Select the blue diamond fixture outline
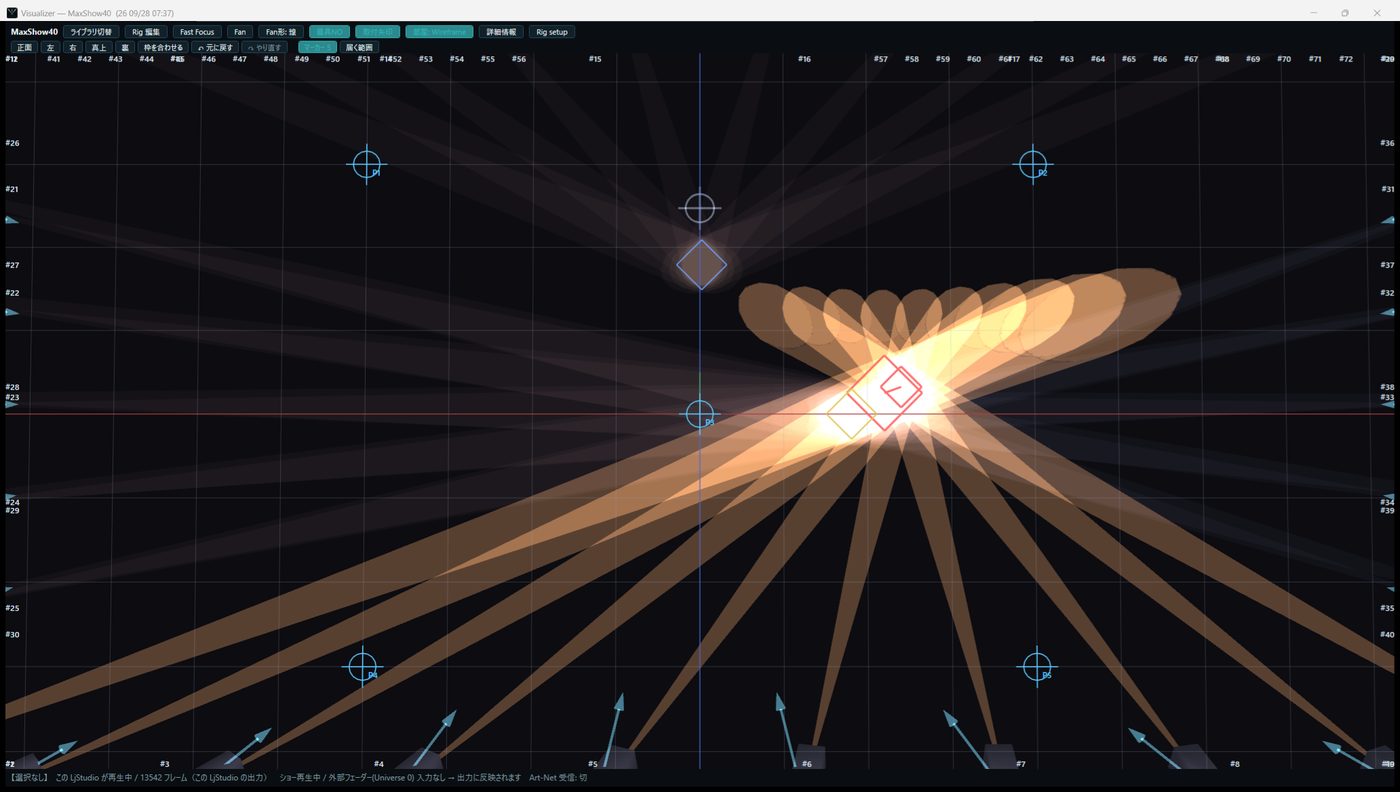1400x792 pixels. pyautogui.click(x=701, y=265)
